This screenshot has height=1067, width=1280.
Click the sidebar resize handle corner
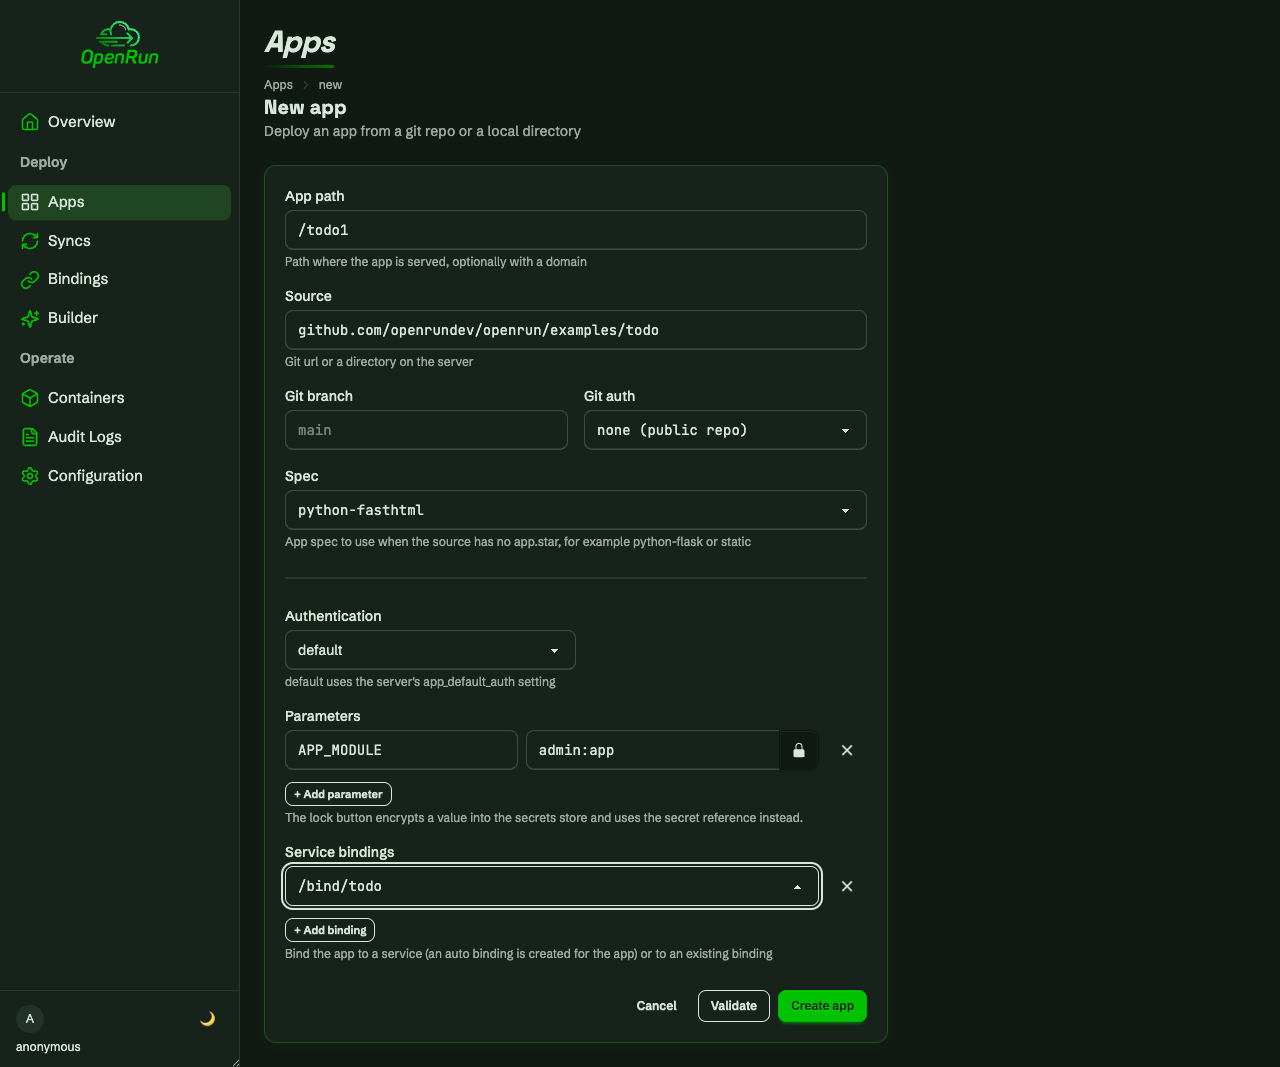[235, 1062]
